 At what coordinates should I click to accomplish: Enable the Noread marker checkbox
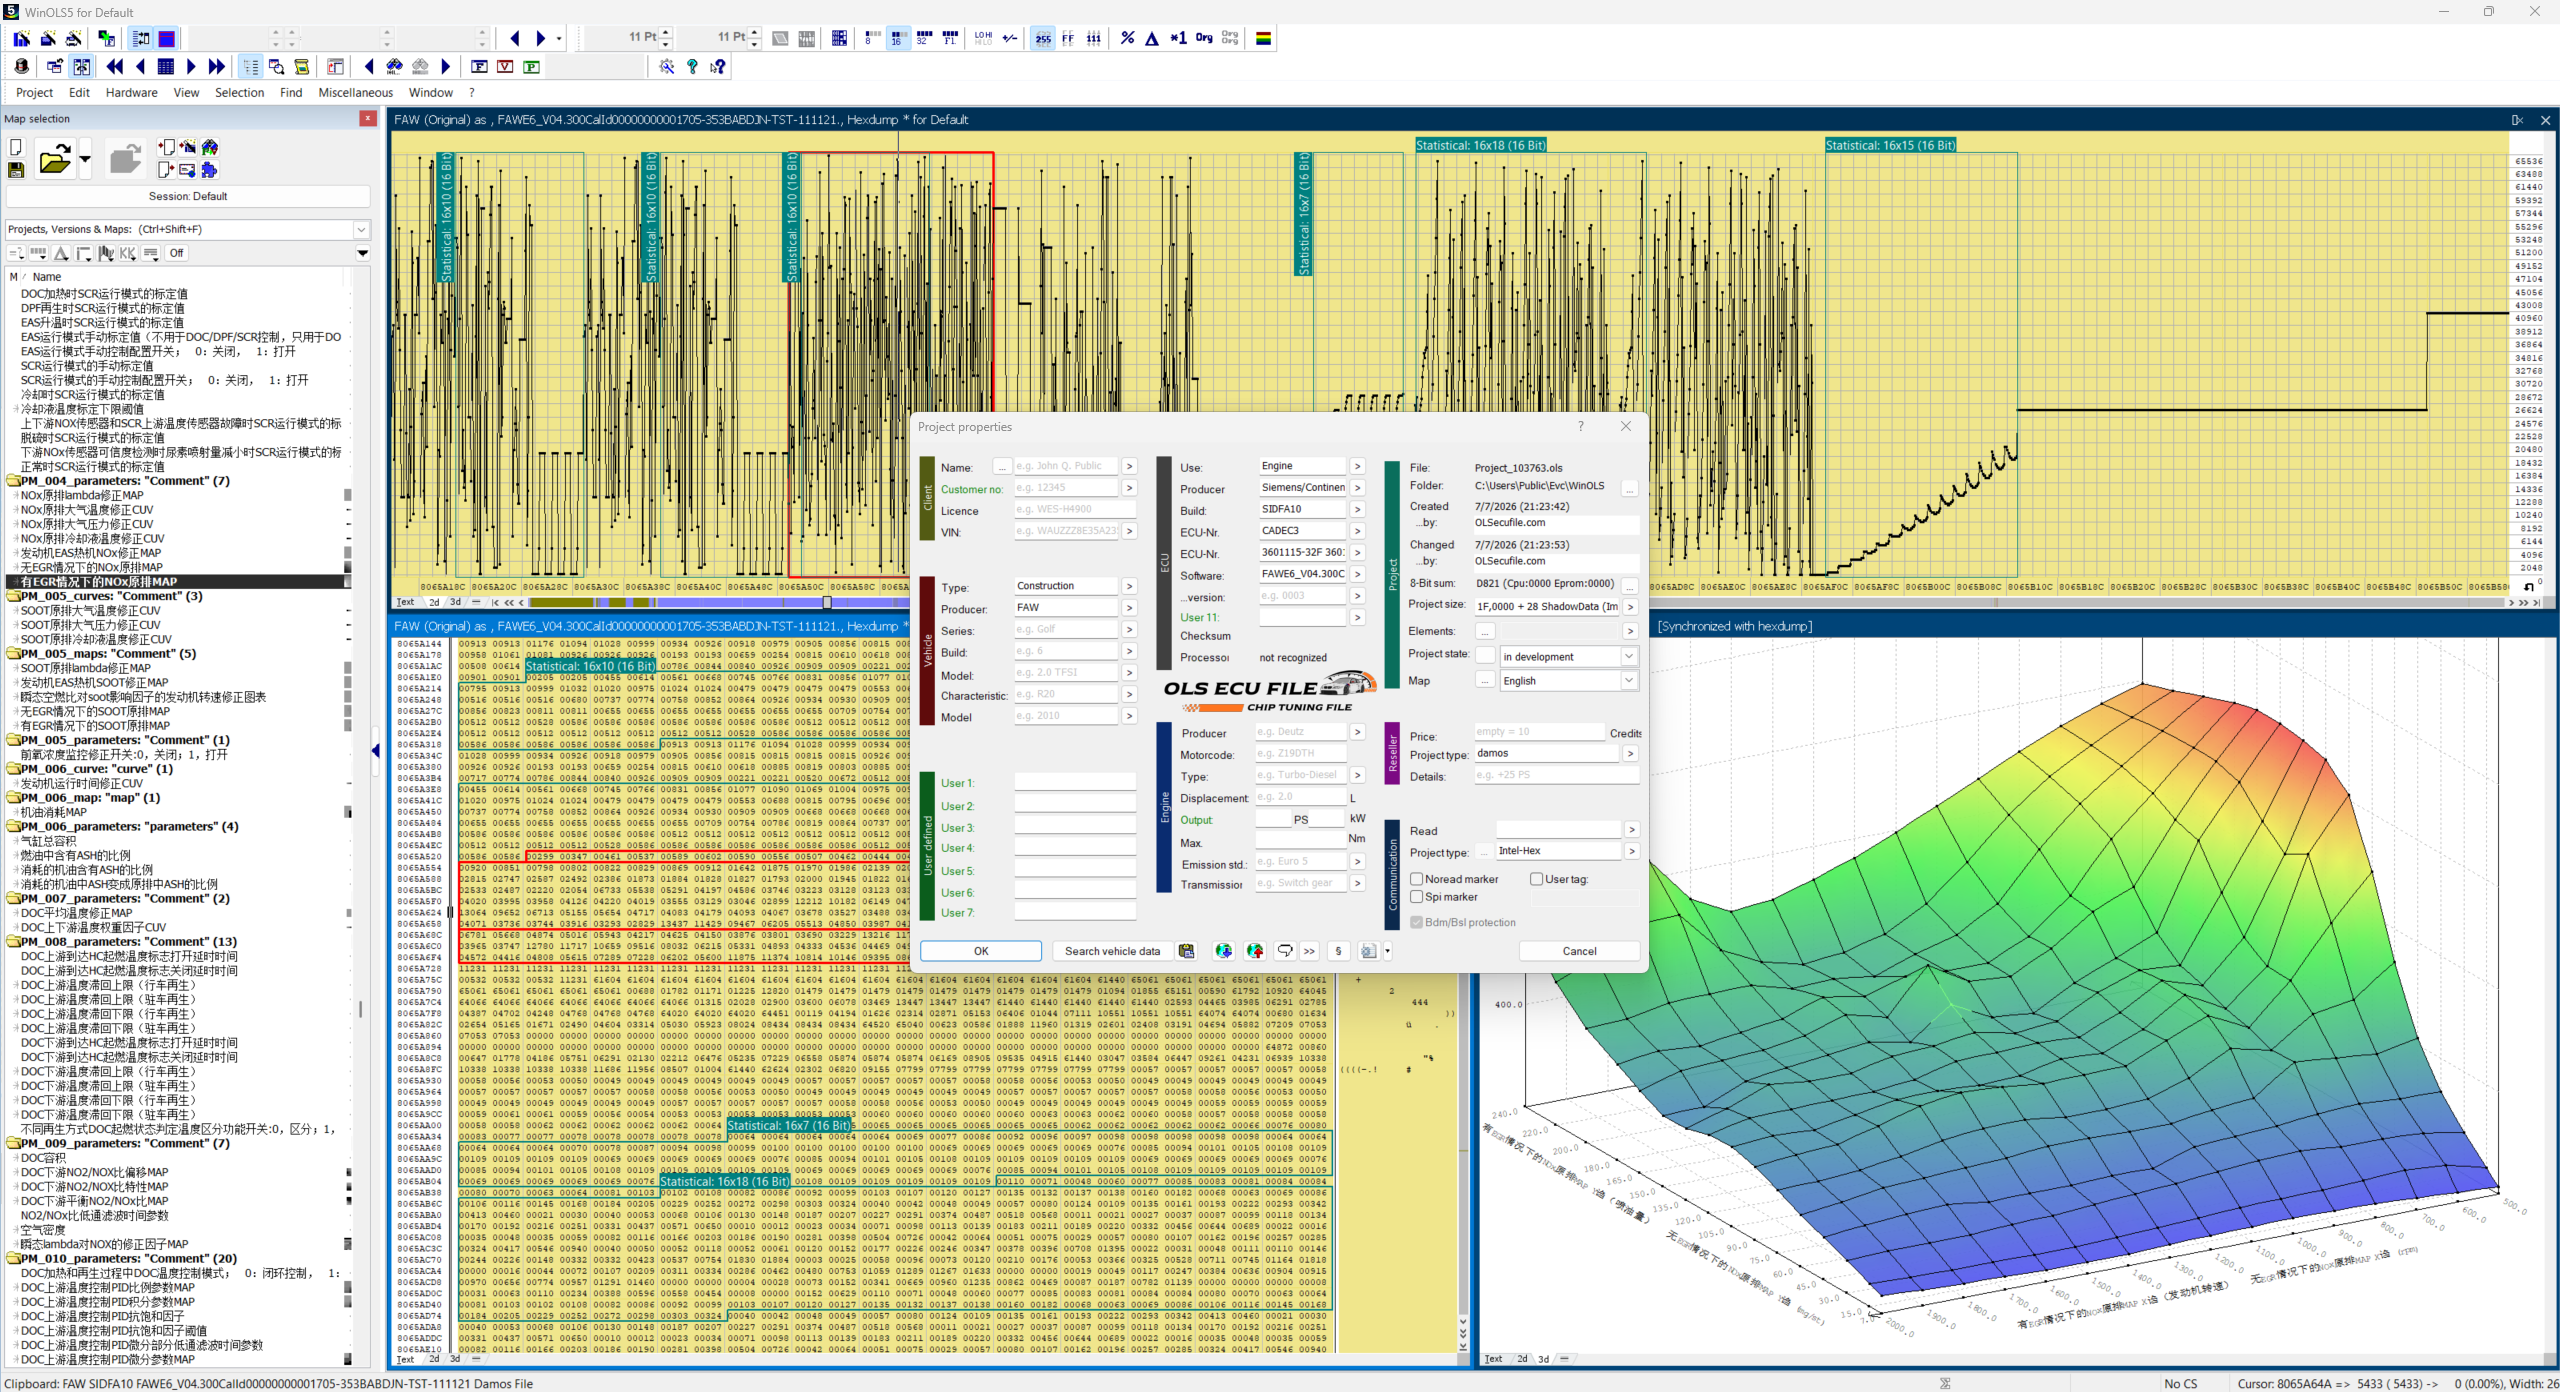1417,879
